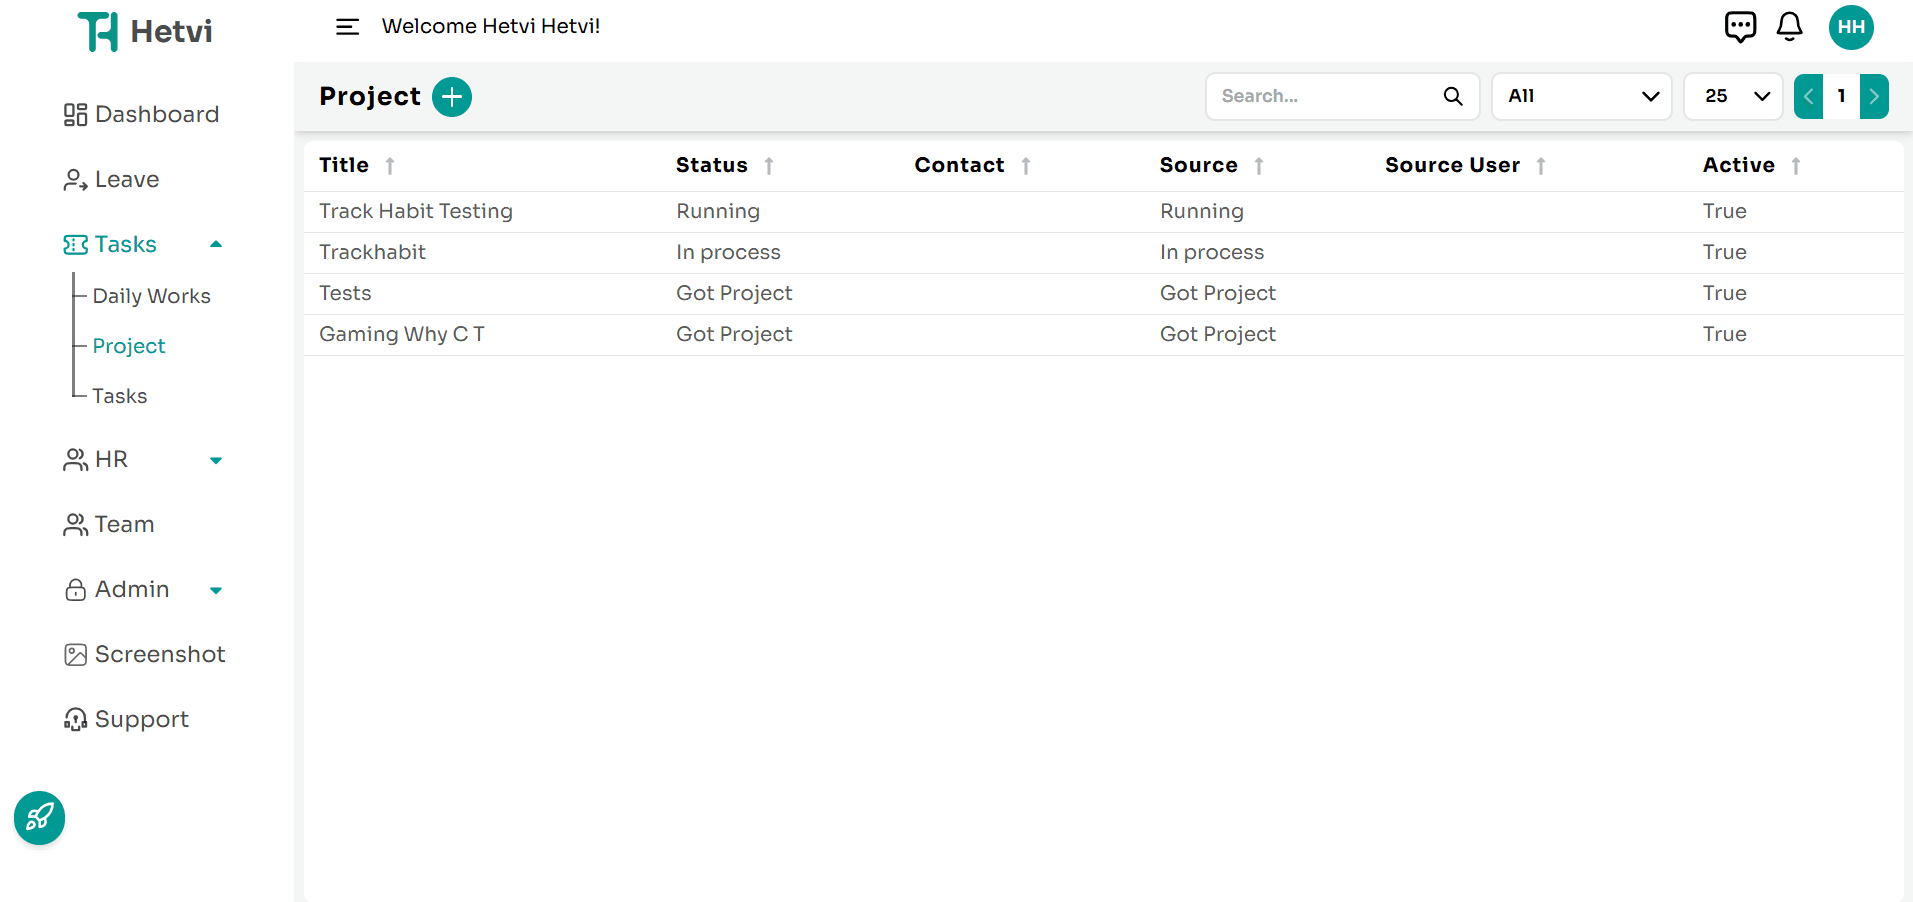
Task: Click the Active column header
Action: [x=1739, y=166]
